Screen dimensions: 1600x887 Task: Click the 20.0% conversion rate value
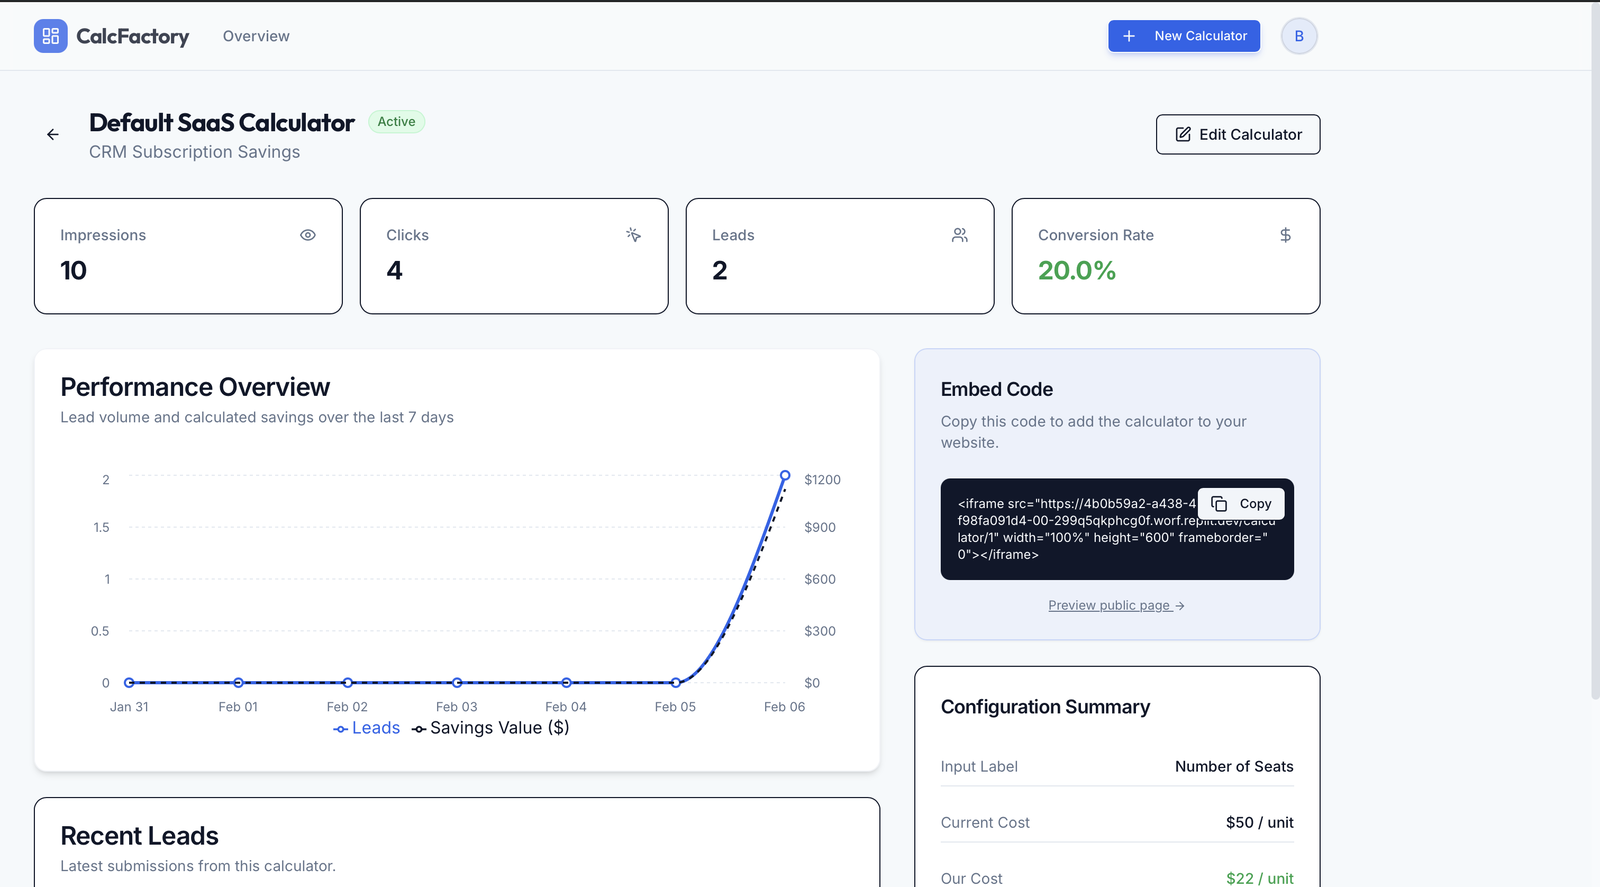click(x=1077, y=270)
